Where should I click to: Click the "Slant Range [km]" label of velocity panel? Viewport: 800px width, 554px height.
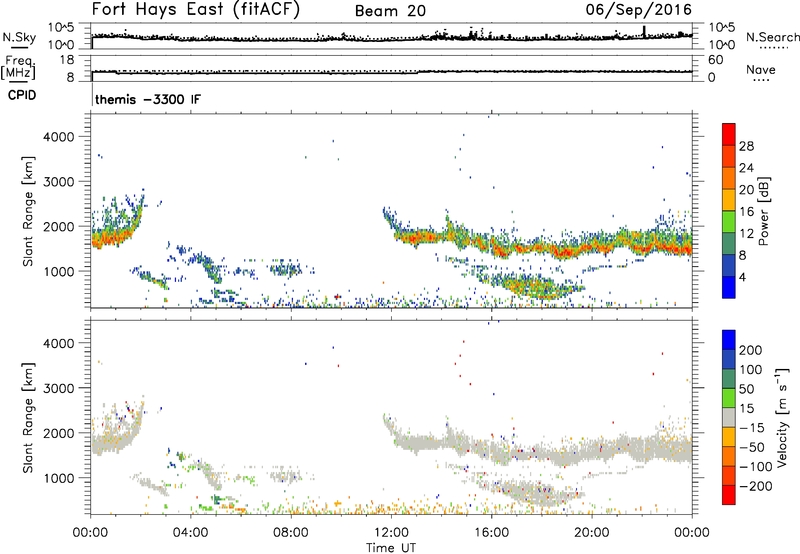coord(28,417)
